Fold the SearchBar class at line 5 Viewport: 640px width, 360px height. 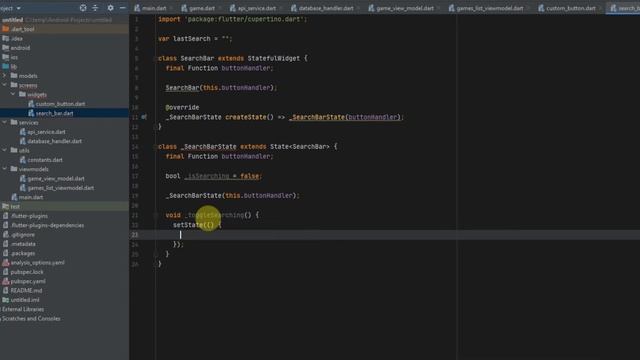click(x=155, y=58)
